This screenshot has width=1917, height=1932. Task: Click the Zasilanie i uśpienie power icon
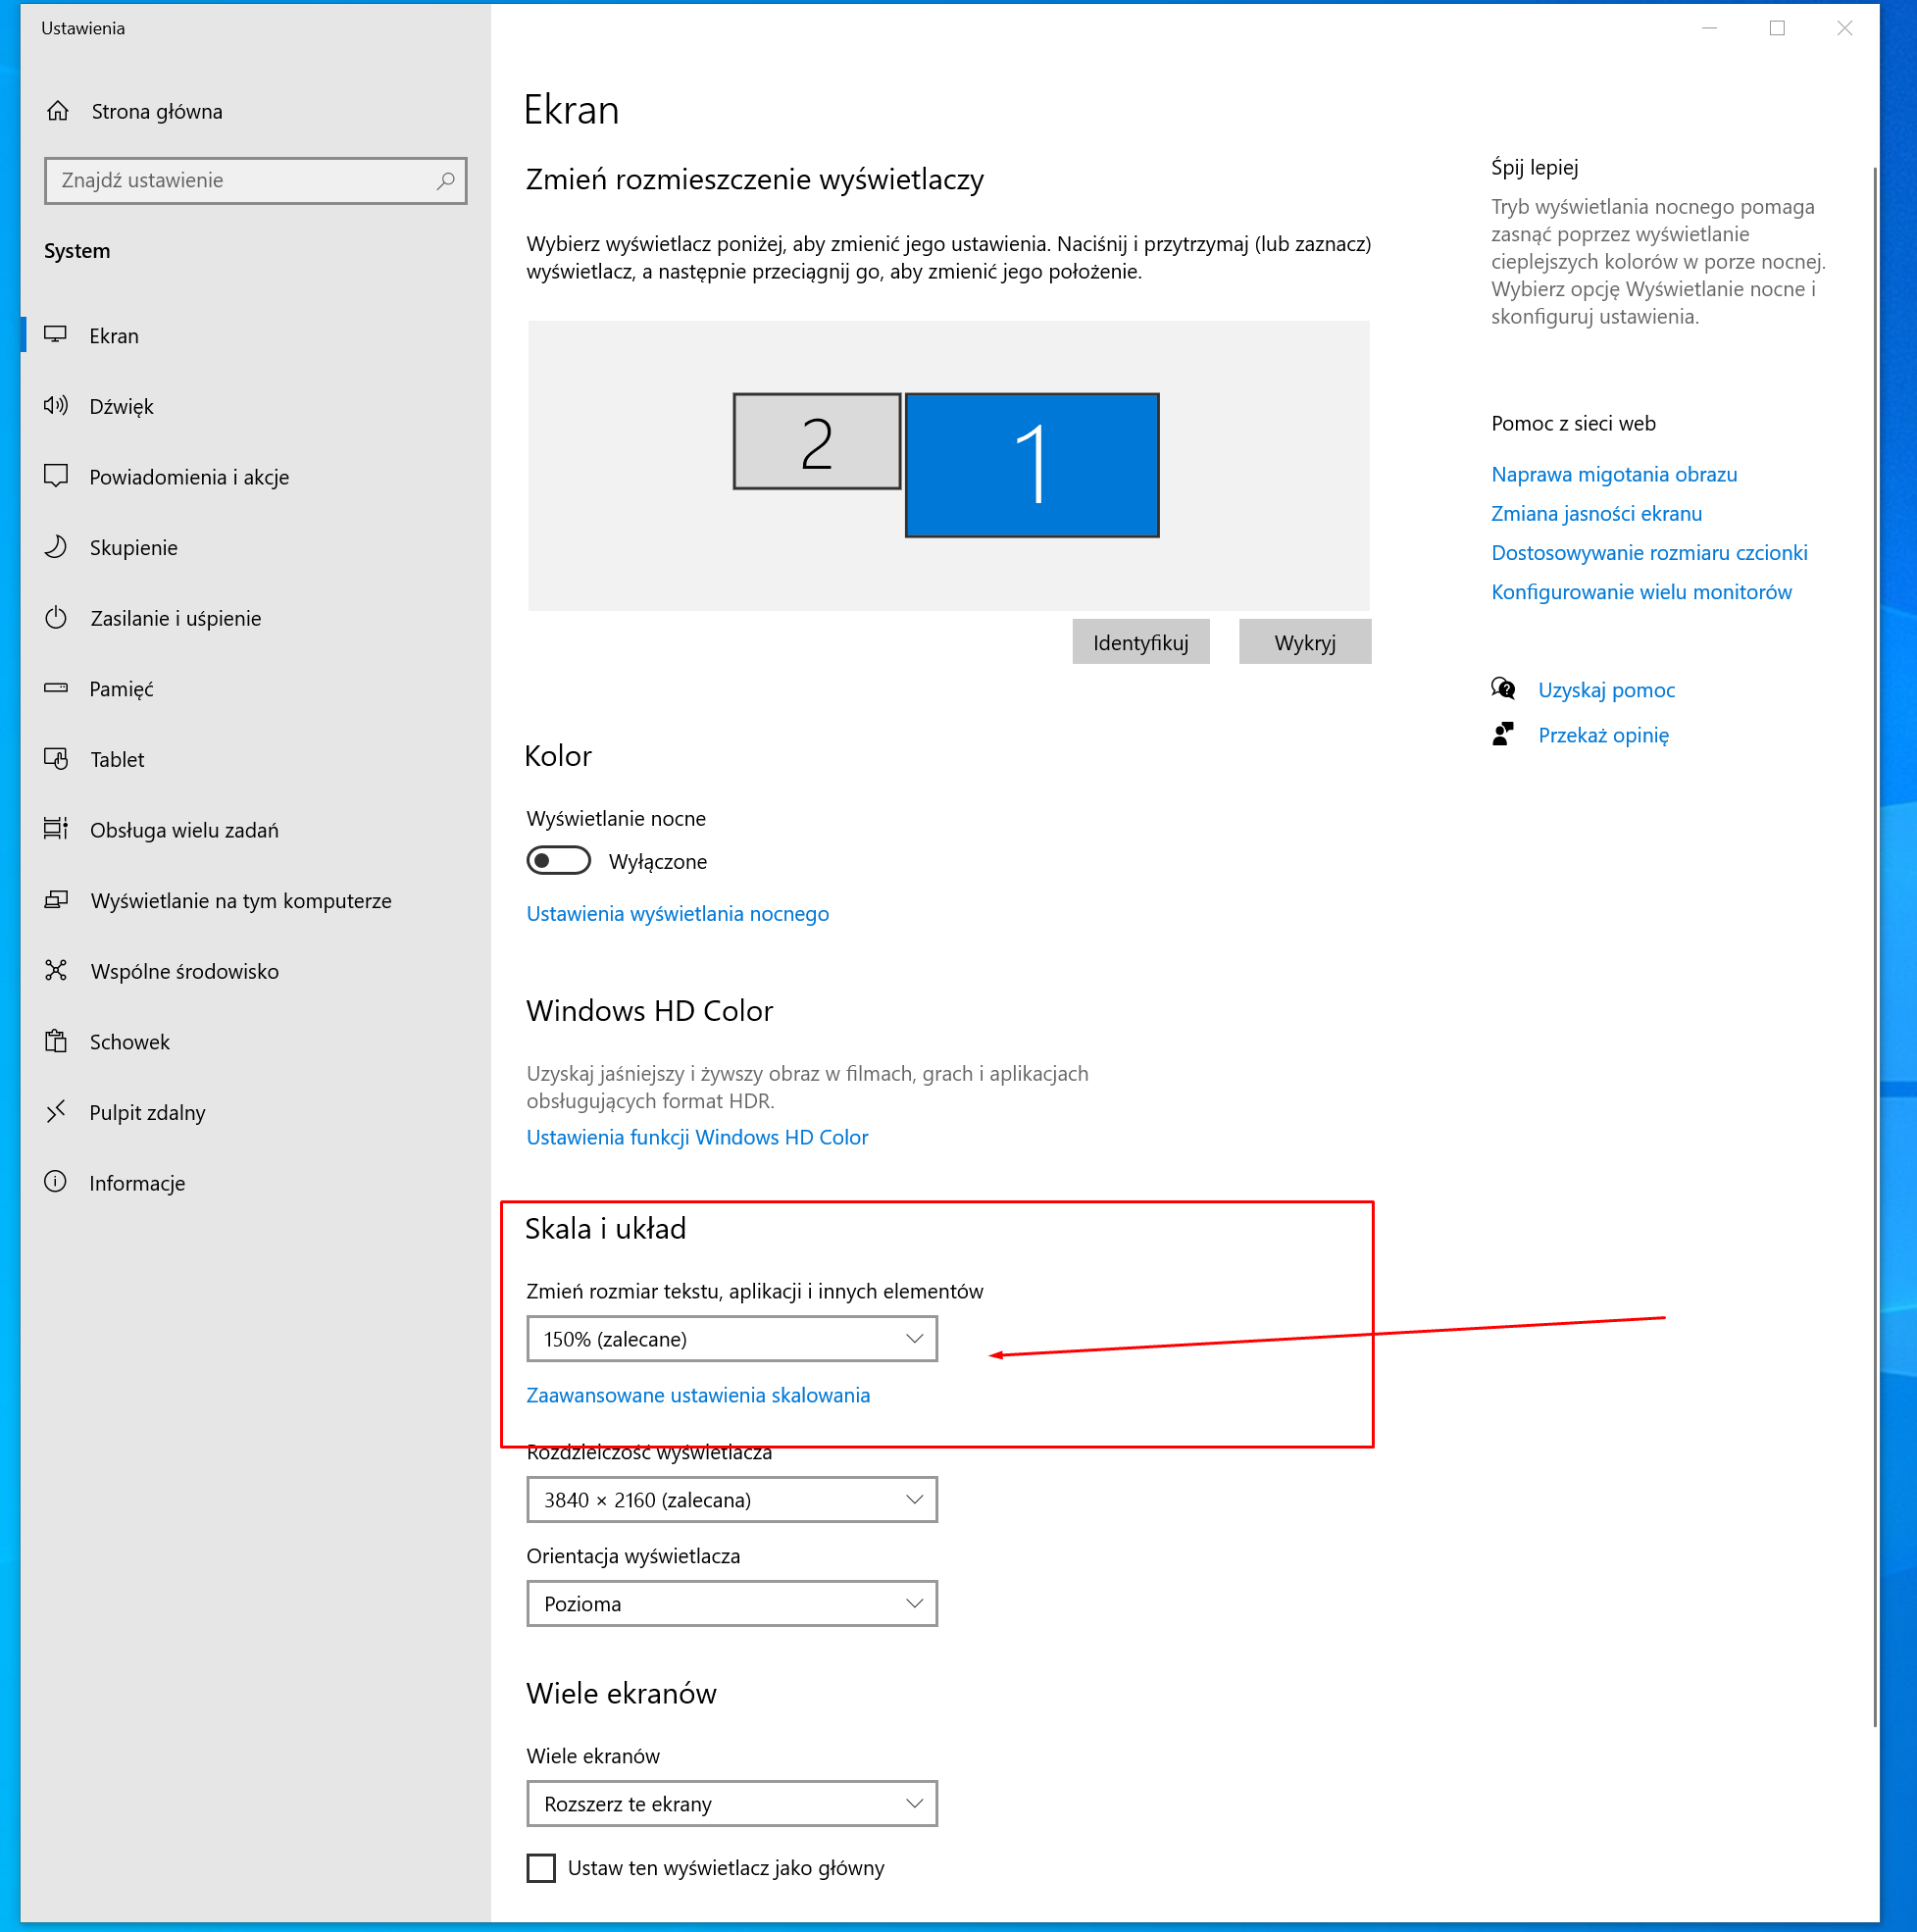pos(56,617)
